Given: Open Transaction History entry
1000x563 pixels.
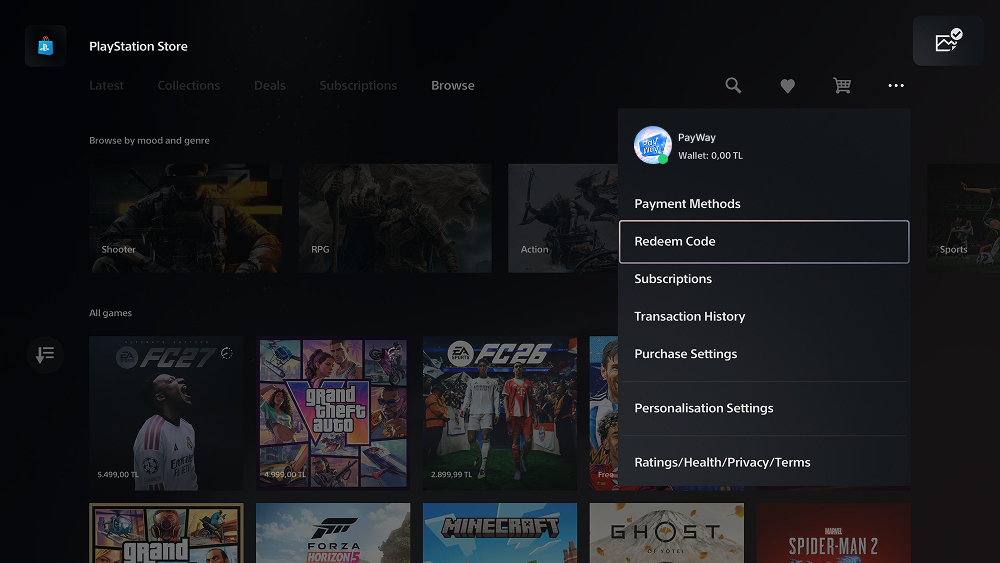Looking at the screenshot, I should coord(764,317).
